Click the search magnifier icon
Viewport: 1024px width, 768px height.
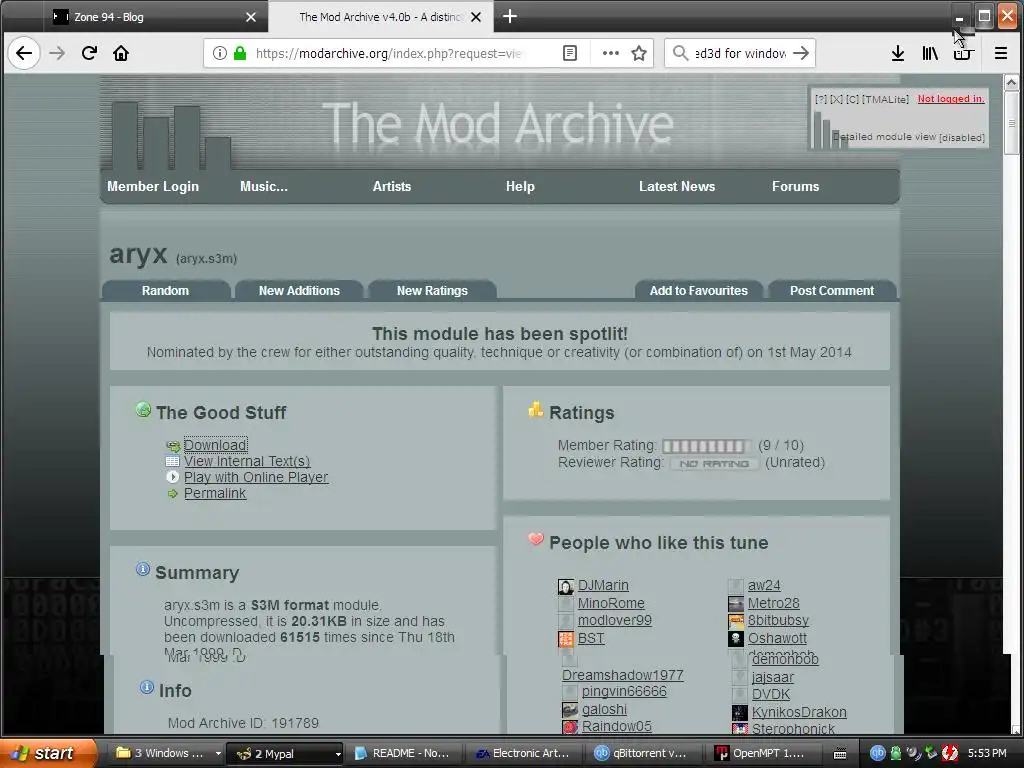[x=680, y=54]
